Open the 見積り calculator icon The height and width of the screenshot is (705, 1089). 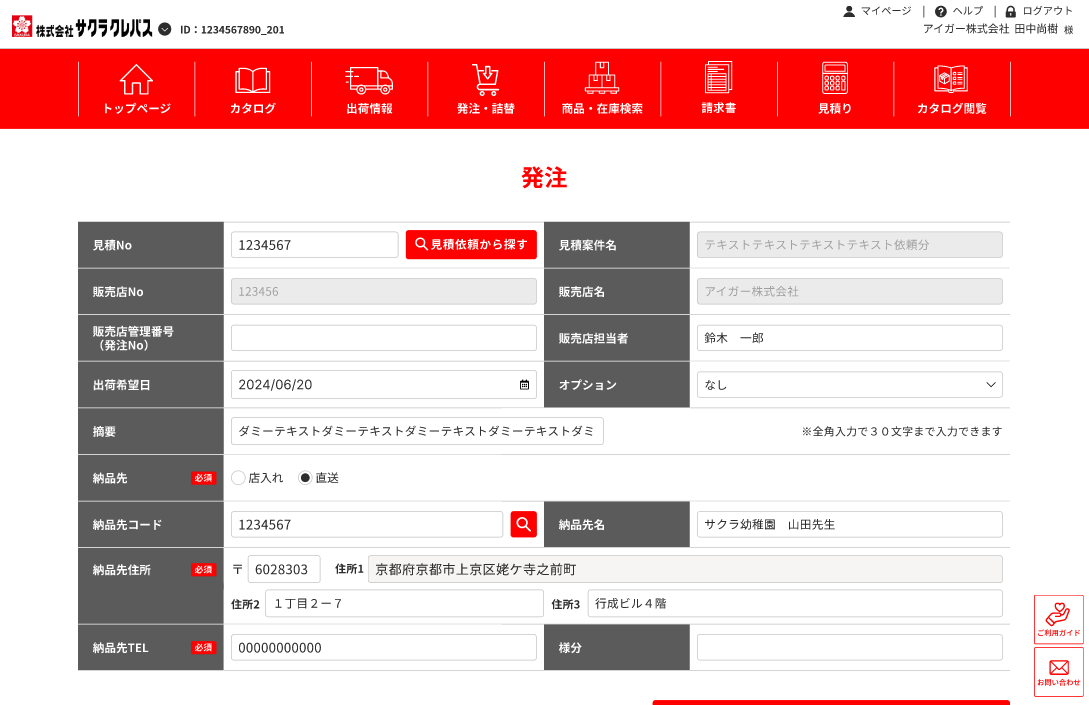835,78
